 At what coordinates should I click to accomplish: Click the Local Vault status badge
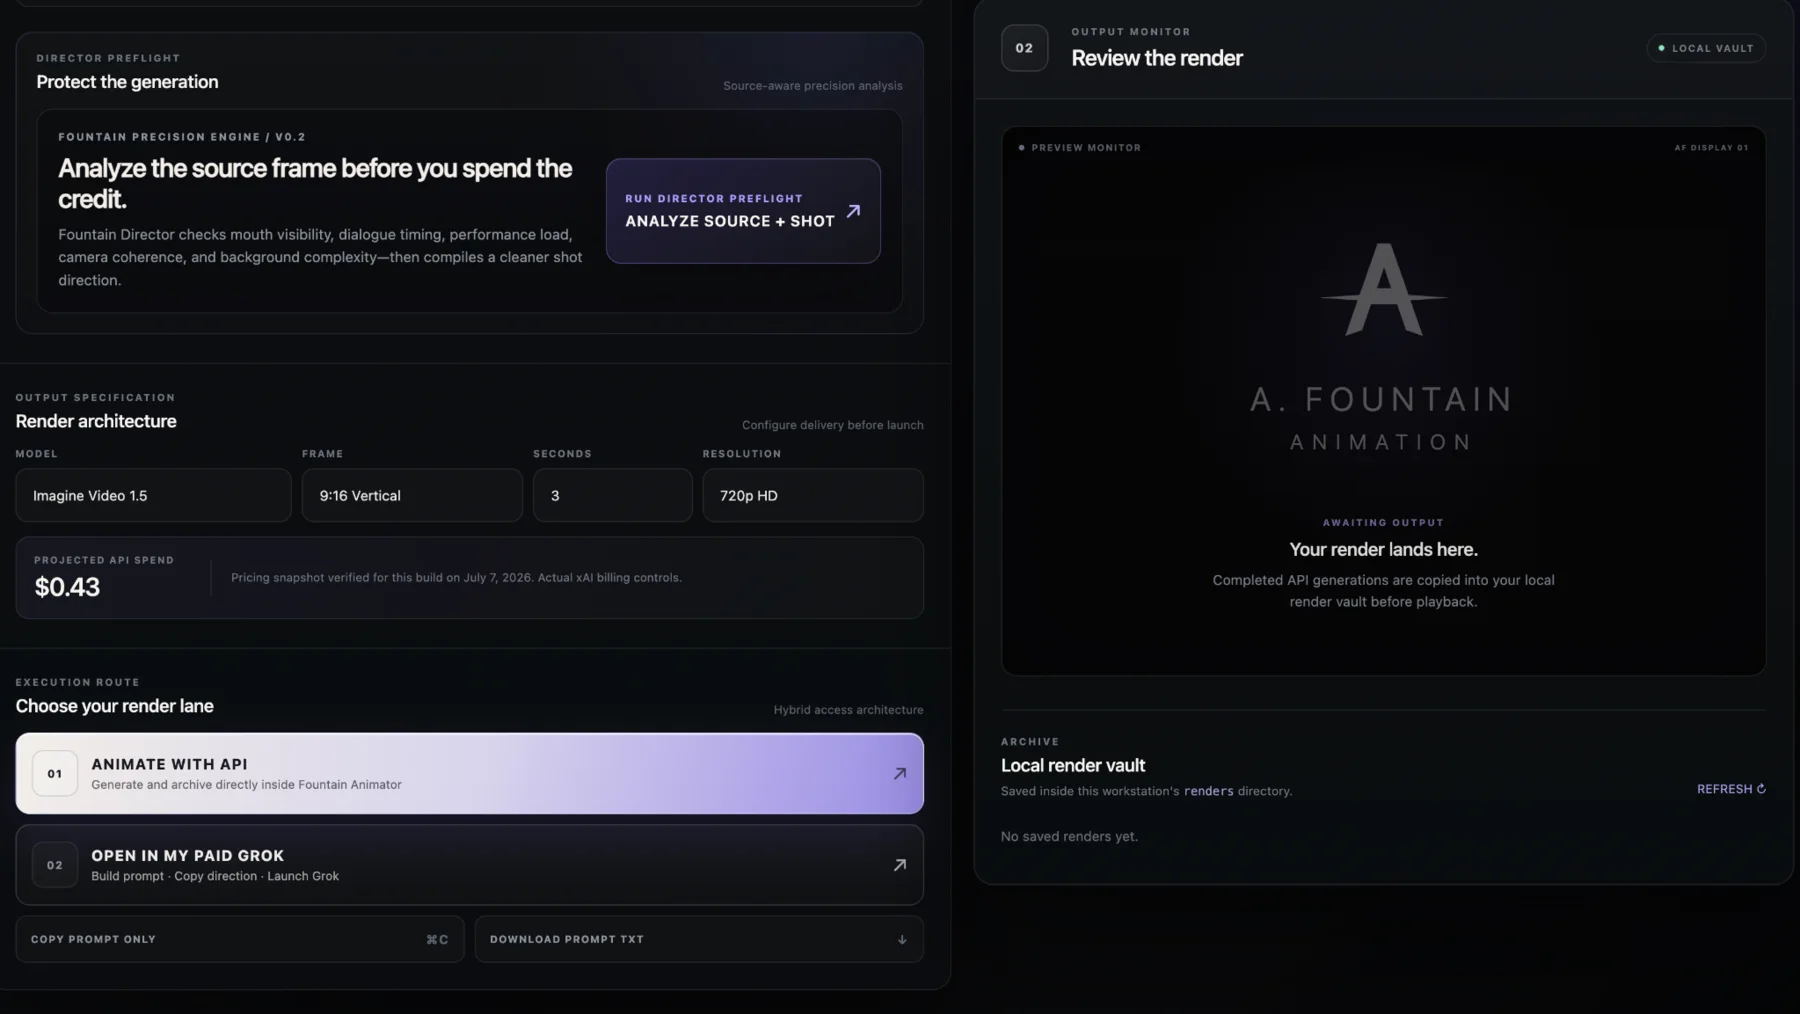(1706, 48)
